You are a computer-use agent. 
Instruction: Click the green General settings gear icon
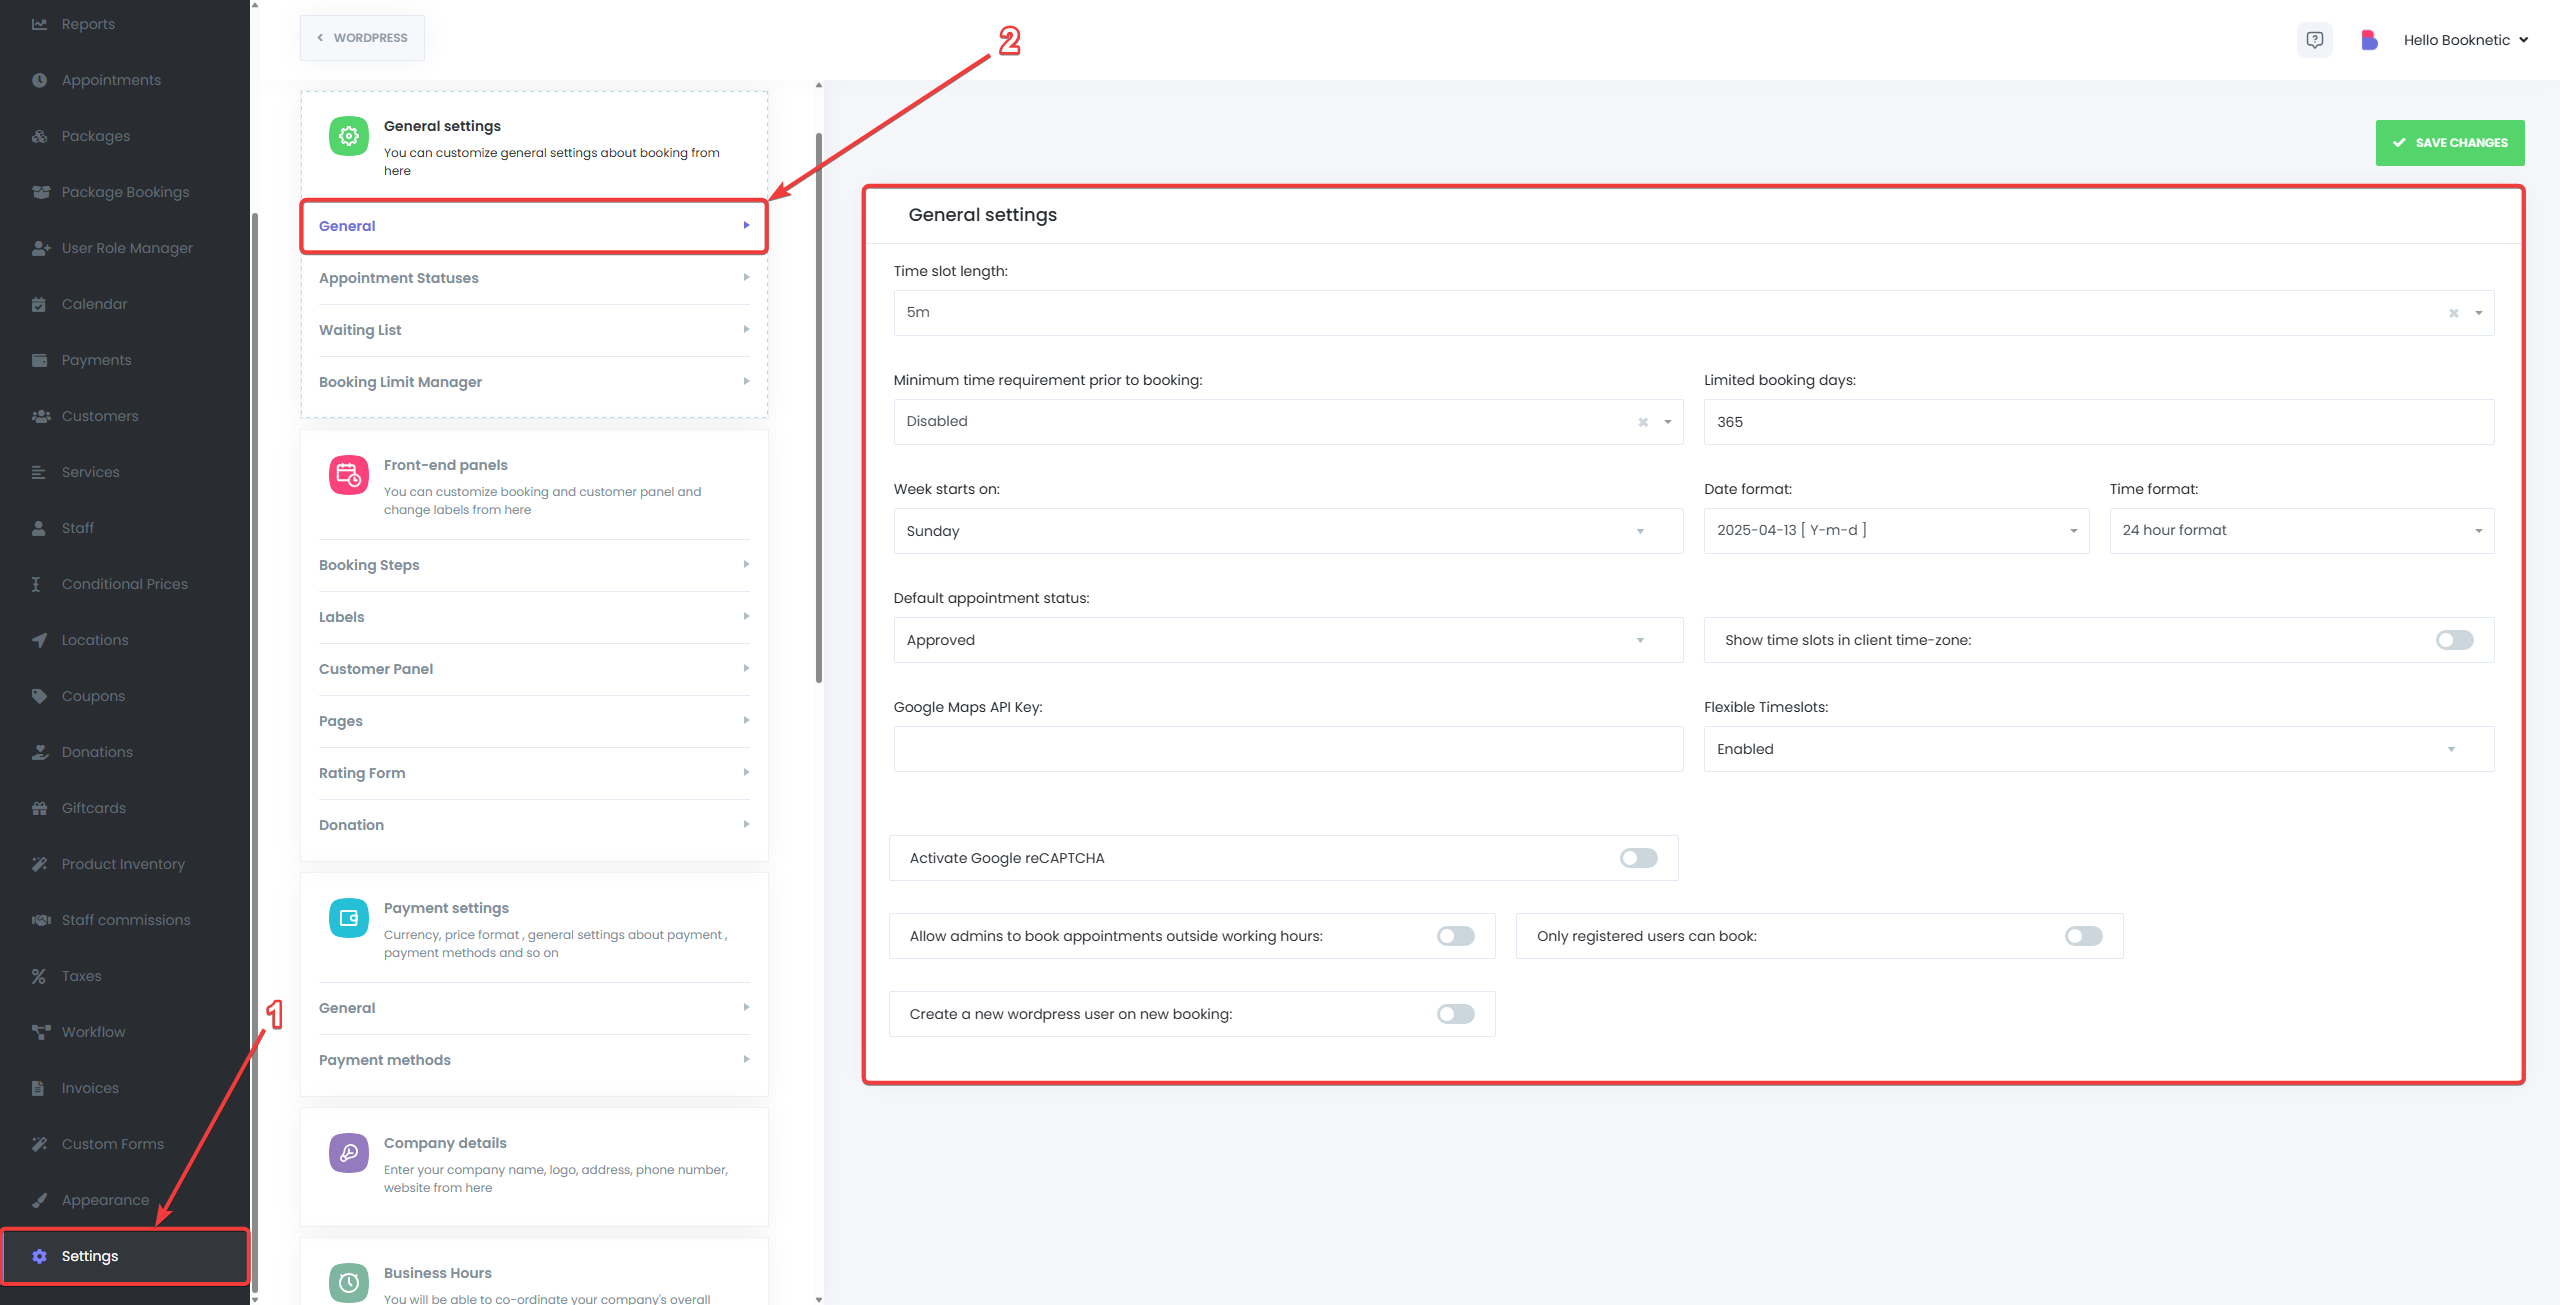pyautogui.click(x=348, y=136)
